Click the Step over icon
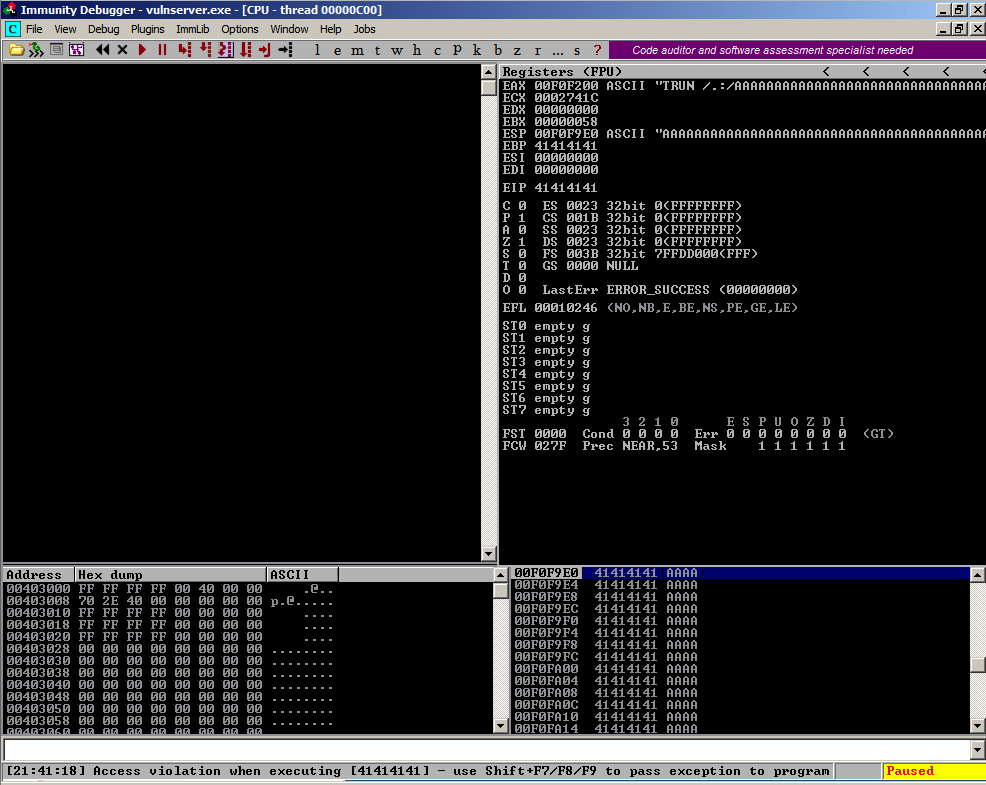 point(205,50)
